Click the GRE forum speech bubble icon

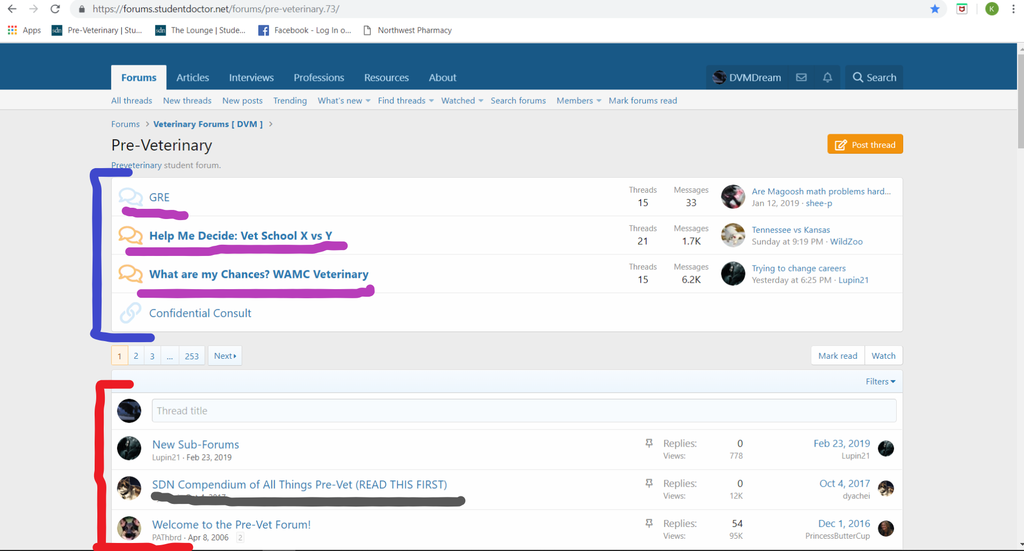click(x=130, y=197)
